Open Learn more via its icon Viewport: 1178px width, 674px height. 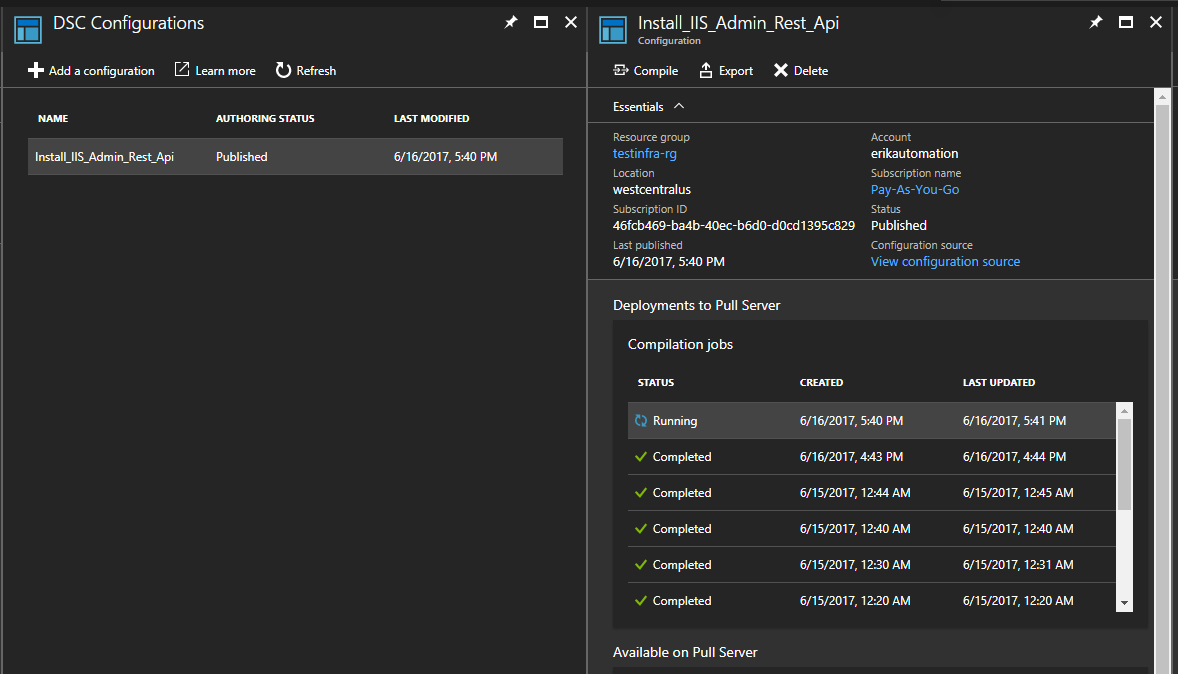184,70
